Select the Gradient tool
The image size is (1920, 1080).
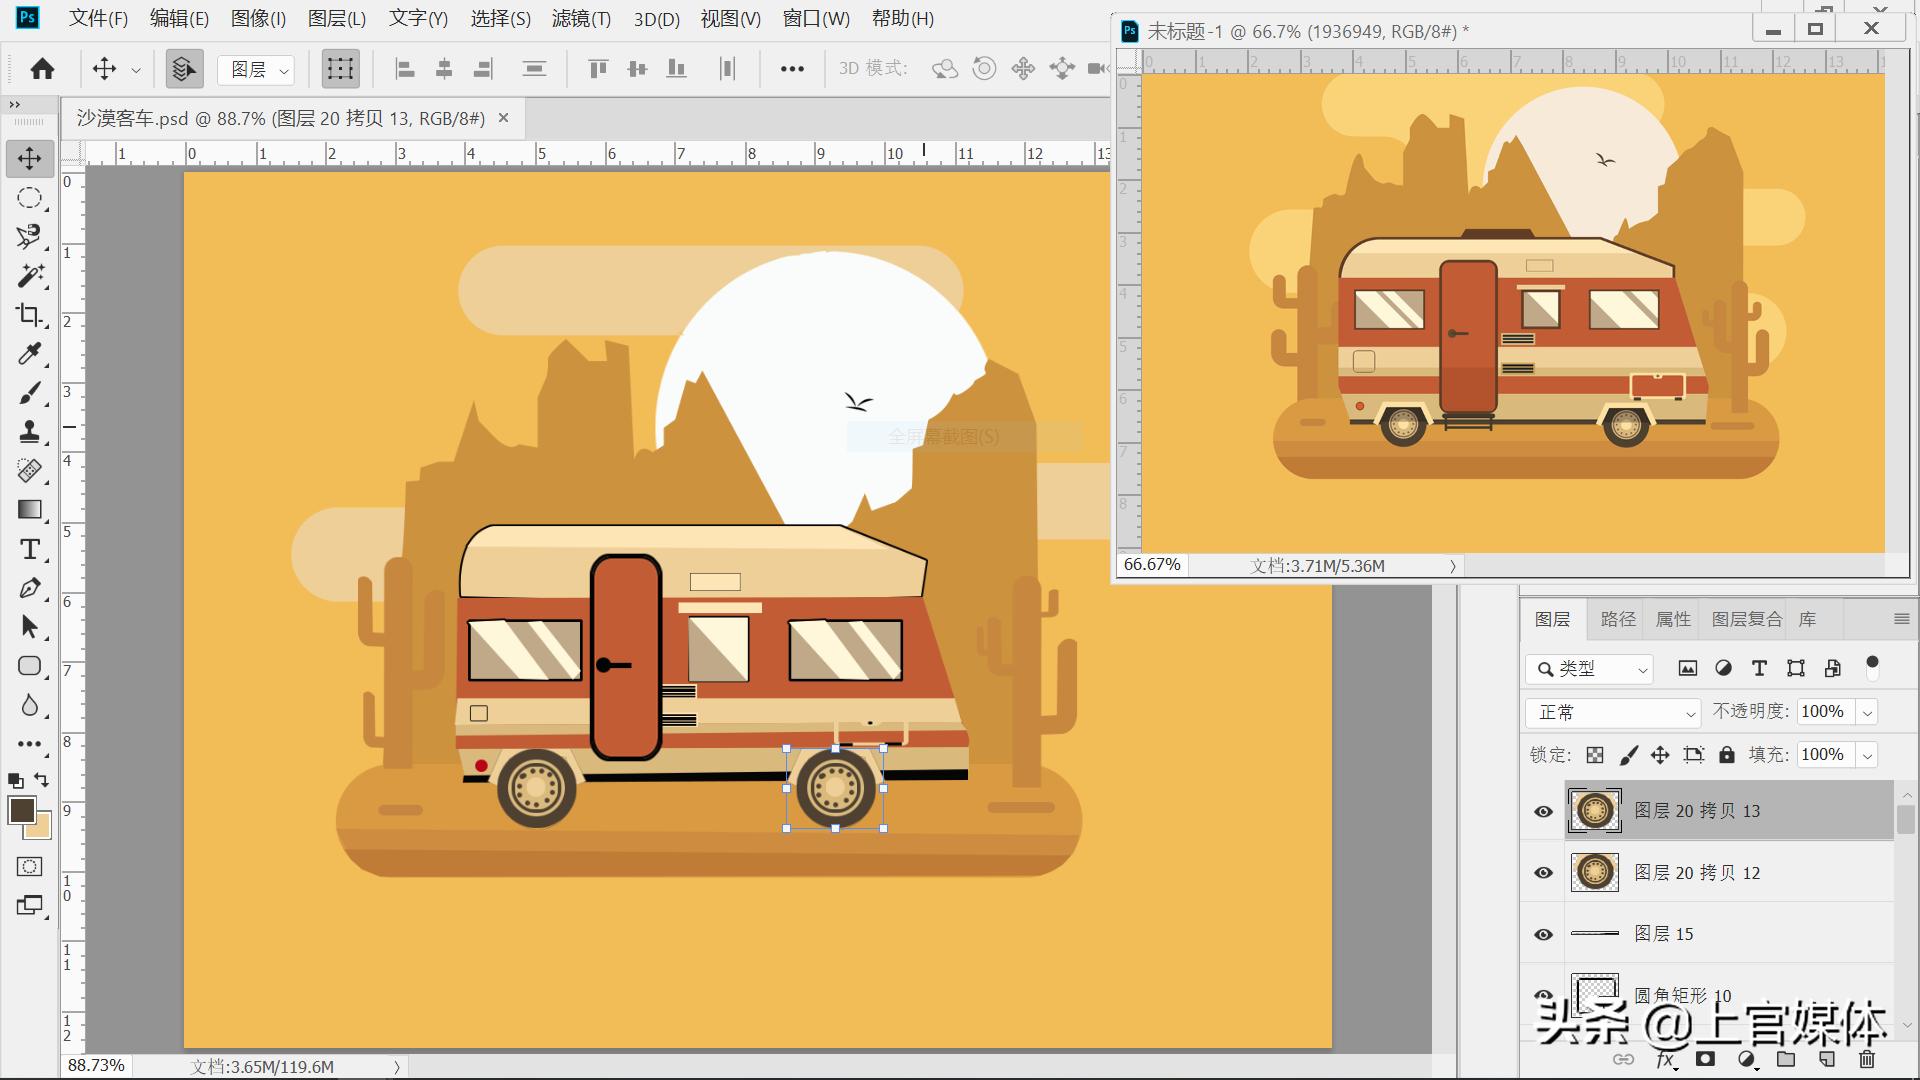(29, 510)
